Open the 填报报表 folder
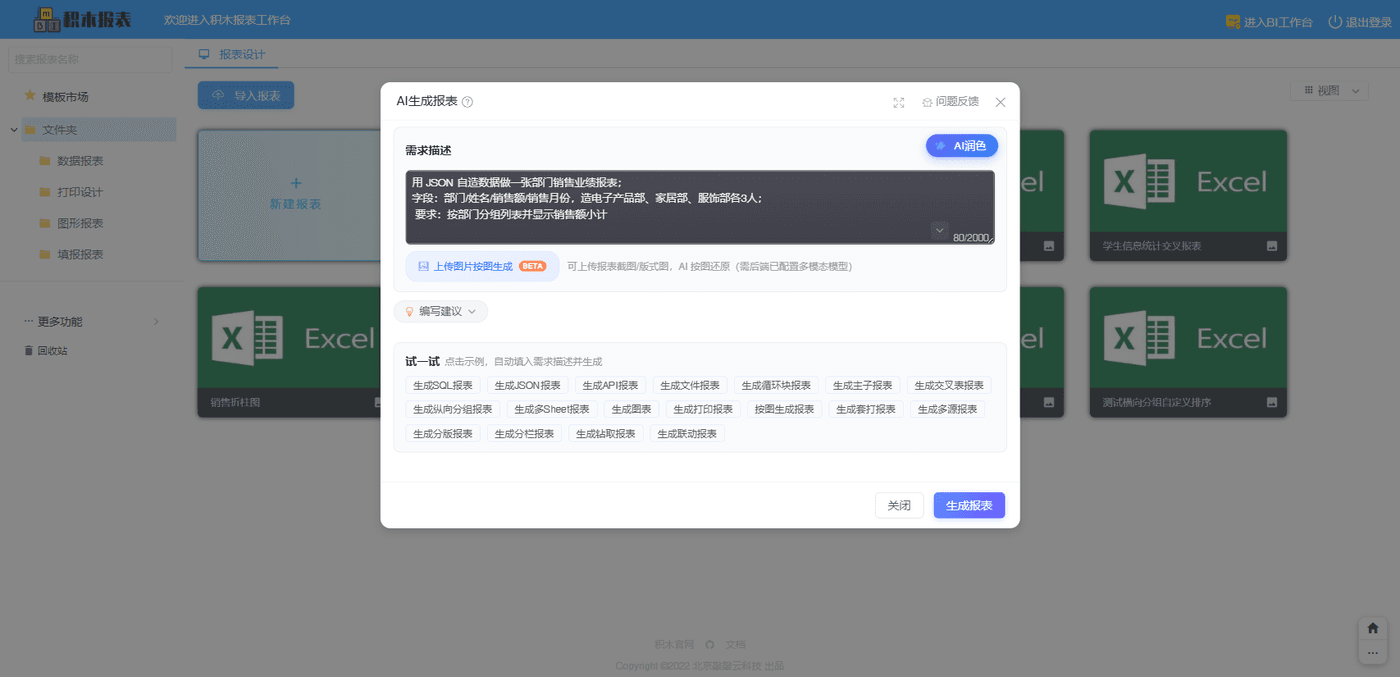Screen dimensions: 1400x677 [80, 254]
